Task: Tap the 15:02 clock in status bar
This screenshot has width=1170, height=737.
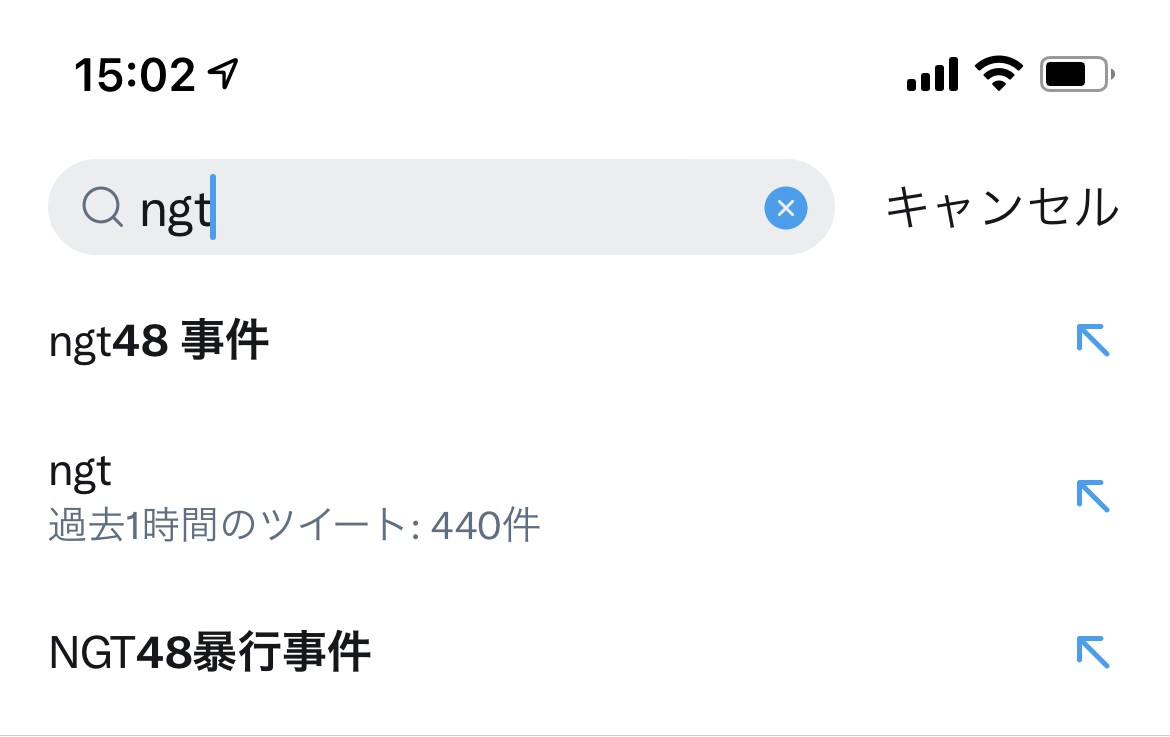Action: pyautogui.click(x=134, y=75)
